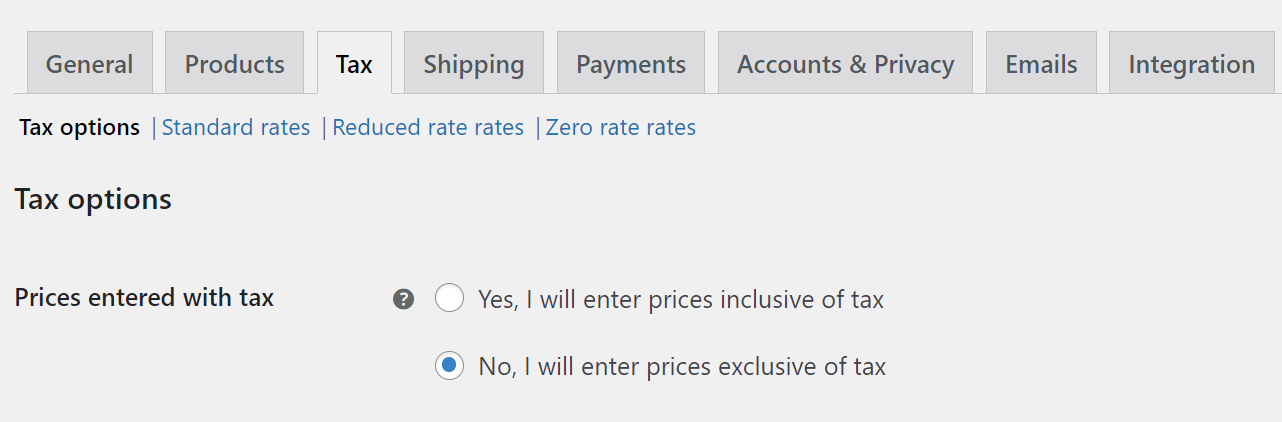Click the 'No, I will enter prices exclusive' label text
The height and width of the screenshot is (422, 1282).
pyautogui.click(x=682, y=367)
